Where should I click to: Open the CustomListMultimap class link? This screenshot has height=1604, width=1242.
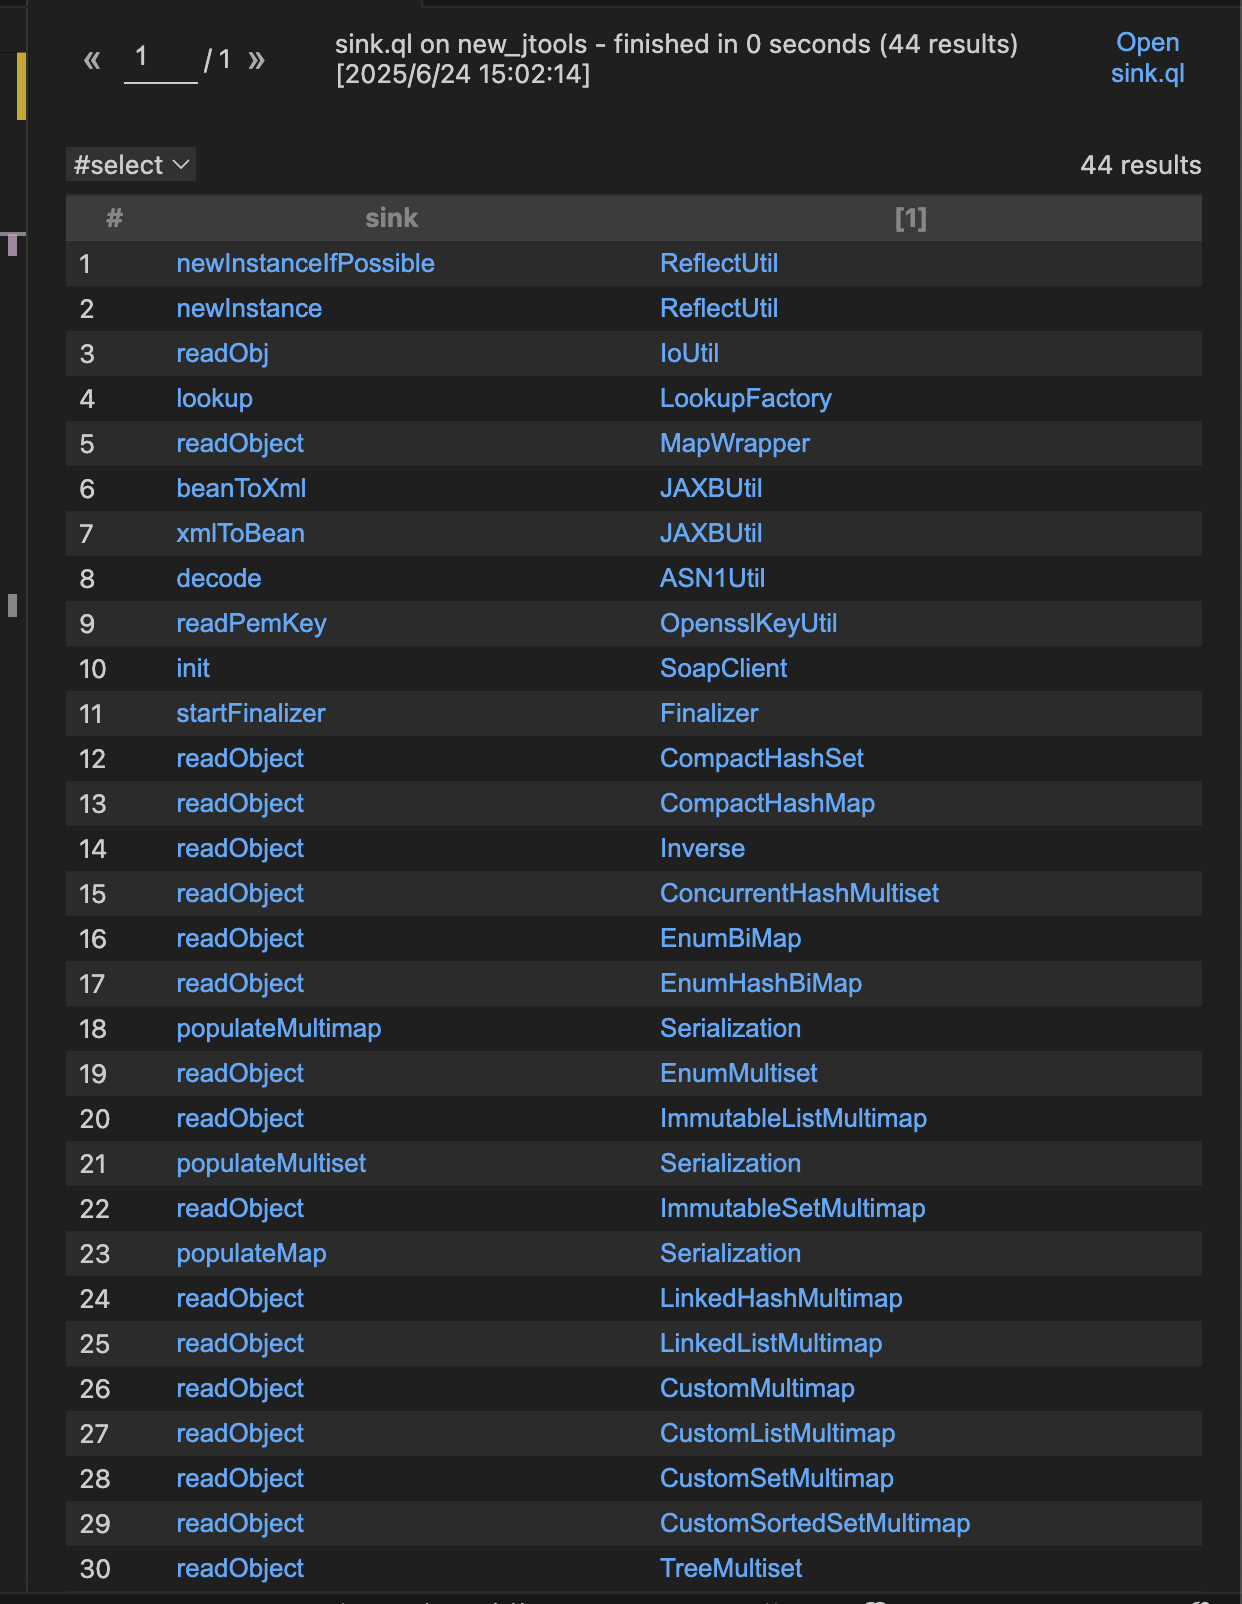coord(777,1433)
